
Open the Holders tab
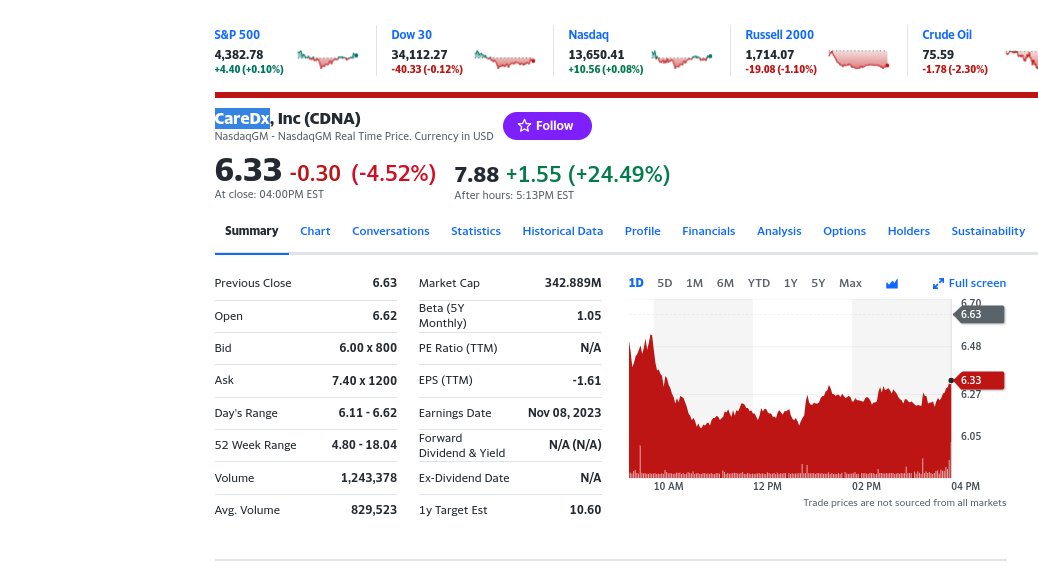[909, 231]
